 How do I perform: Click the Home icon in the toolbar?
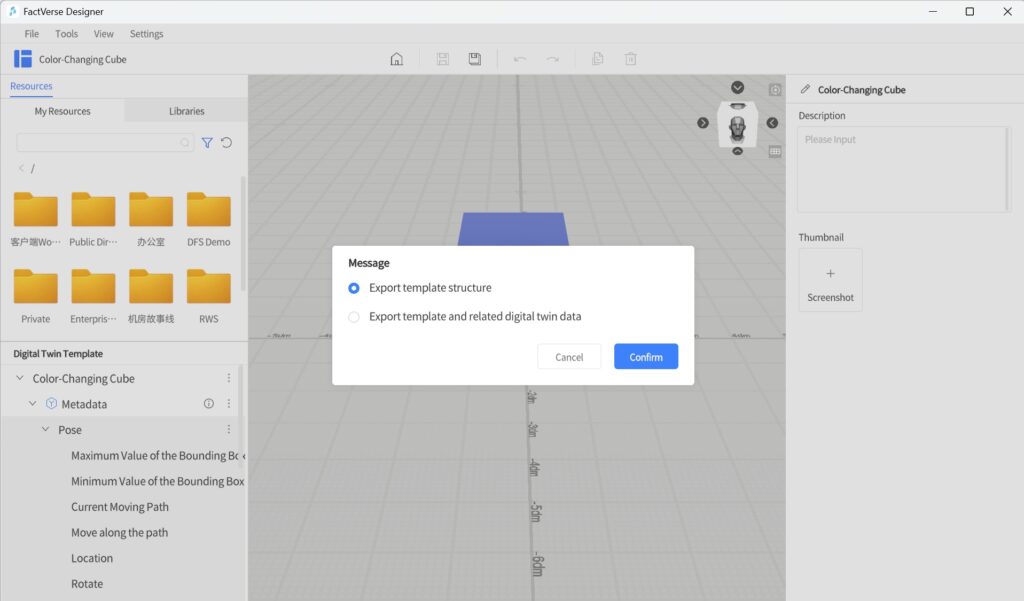click(397, 59)
